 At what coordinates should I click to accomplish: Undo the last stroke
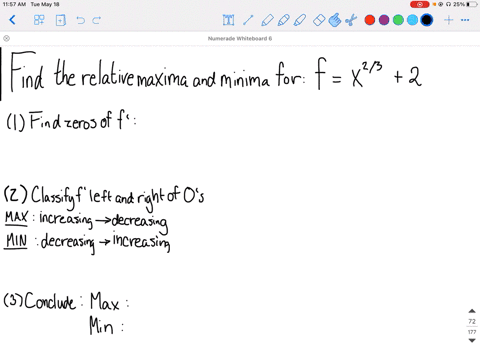80,20
